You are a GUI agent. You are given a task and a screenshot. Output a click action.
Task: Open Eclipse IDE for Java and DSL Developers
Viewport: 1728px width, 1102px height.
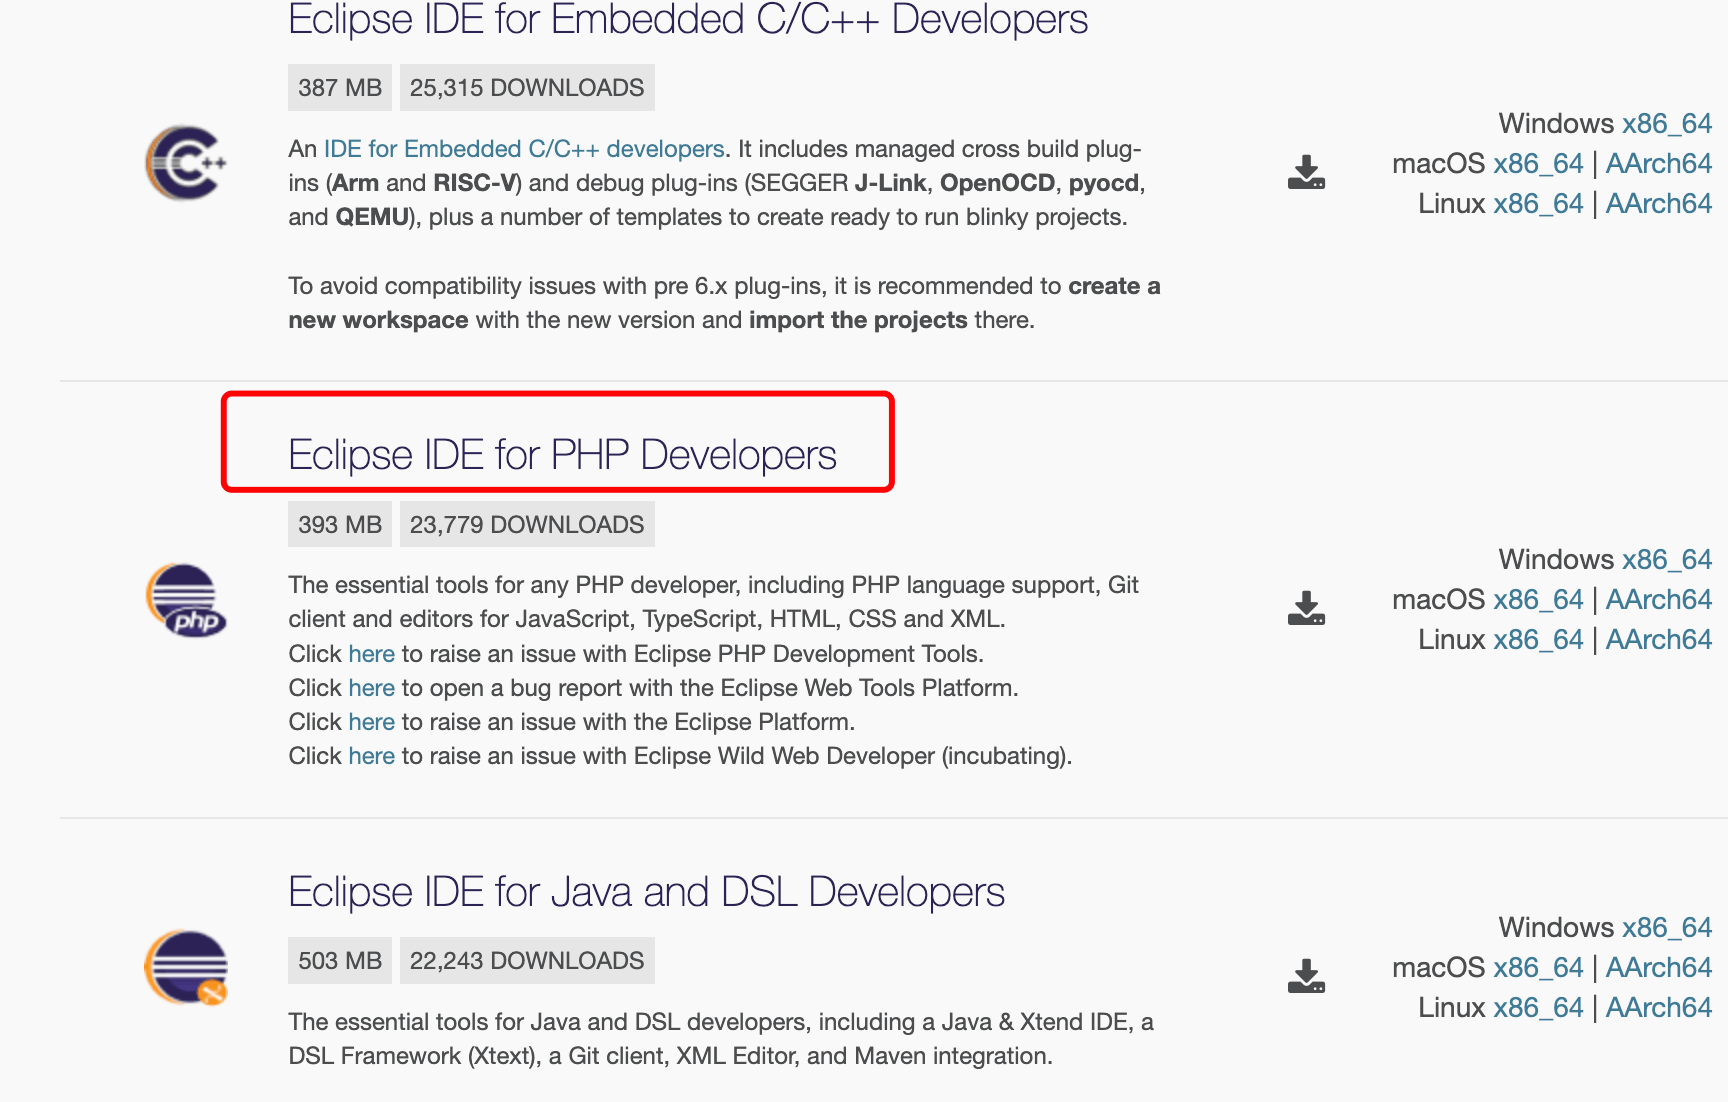pos(646,892)
